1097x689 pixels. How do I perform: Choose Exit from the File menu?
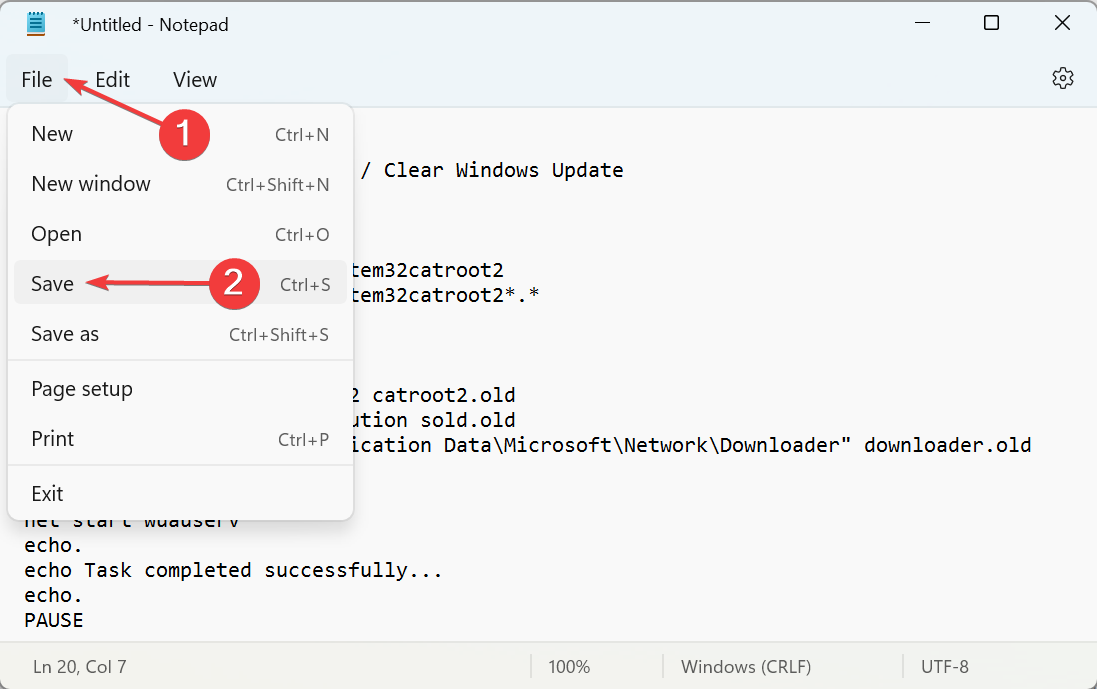tap(181, 494)
